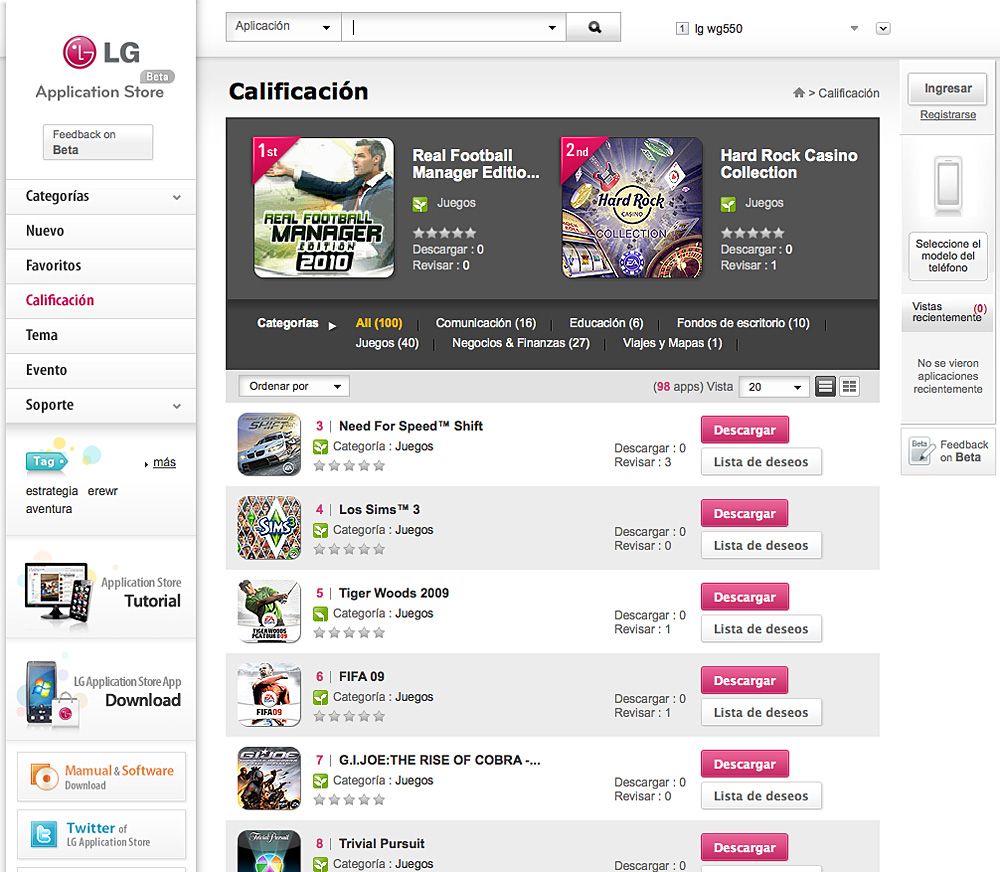Click the Categorías arrow in filter bar
This screenshot has width=1000, height=872.
tap(332, 325)
